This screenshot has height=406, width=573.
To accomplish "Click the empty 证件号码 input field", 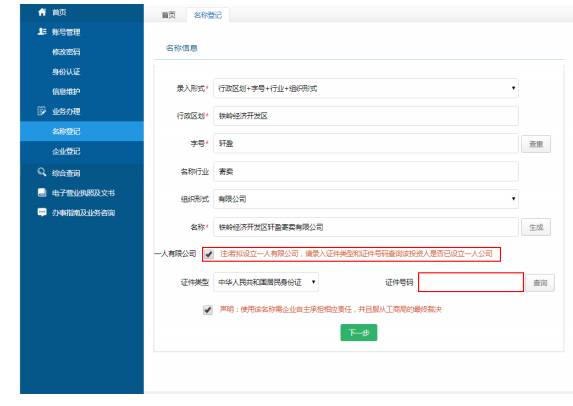I will [x=471, y=282].
